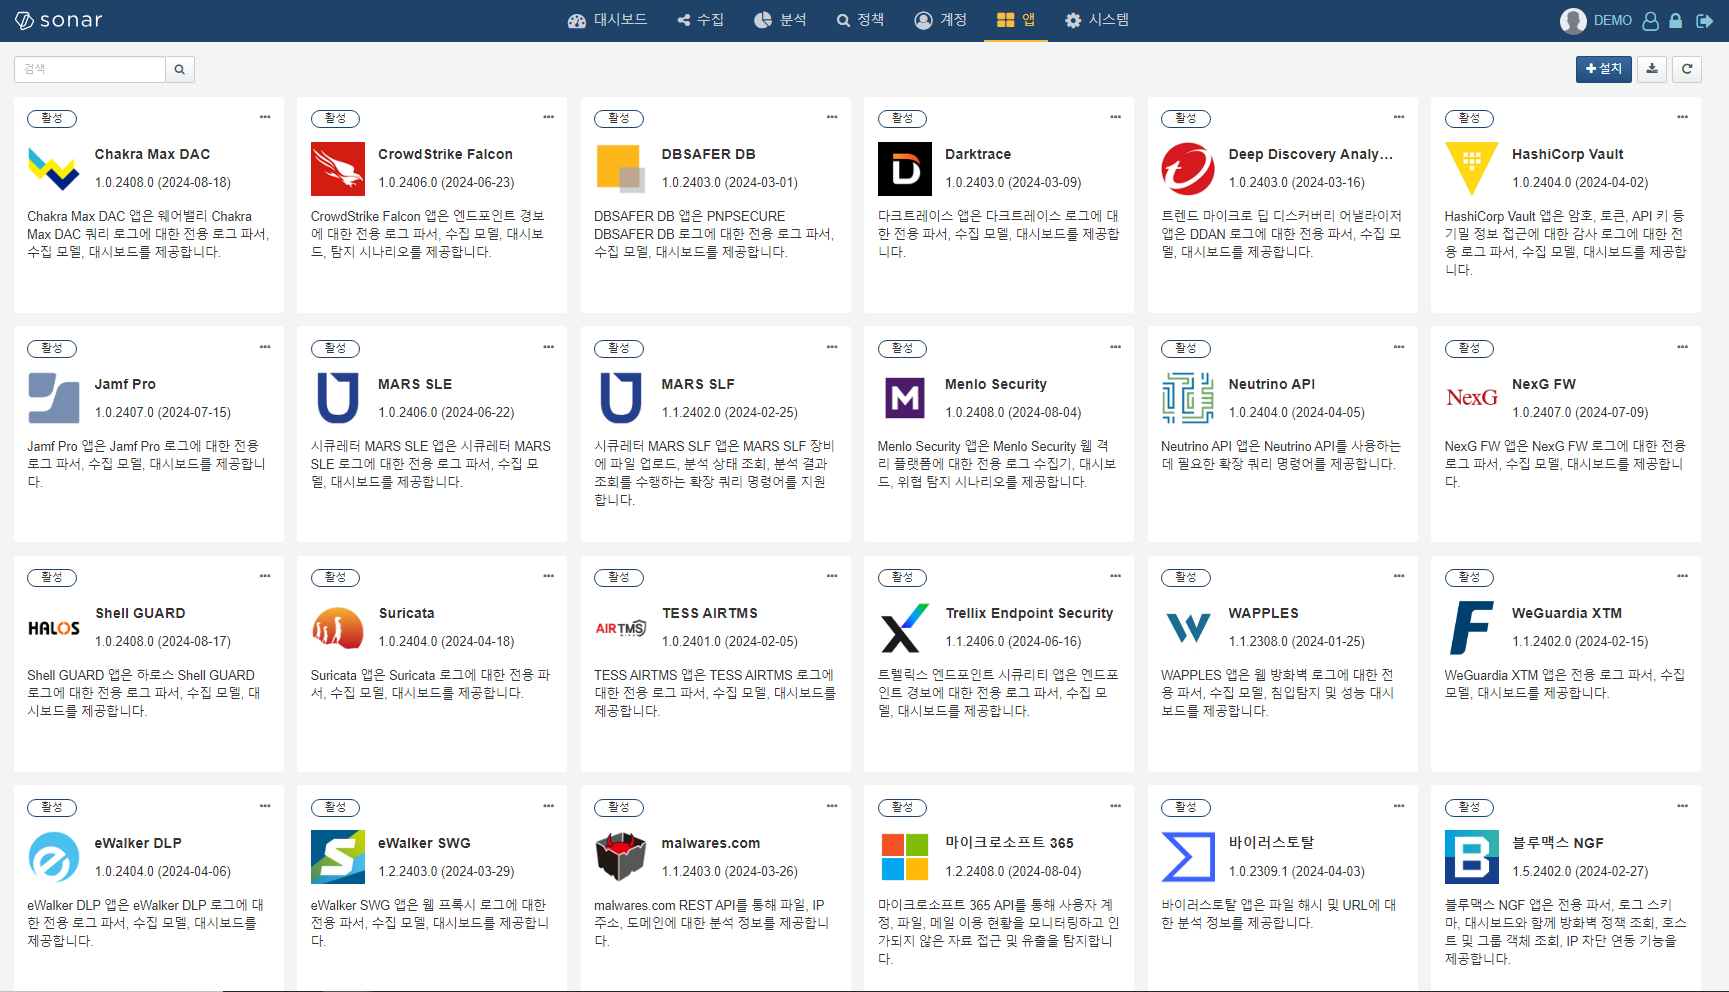The height and width of the screenshot is (992, 1729).
Task: Open the 정책 menu
Action: [x=860, y=20]
